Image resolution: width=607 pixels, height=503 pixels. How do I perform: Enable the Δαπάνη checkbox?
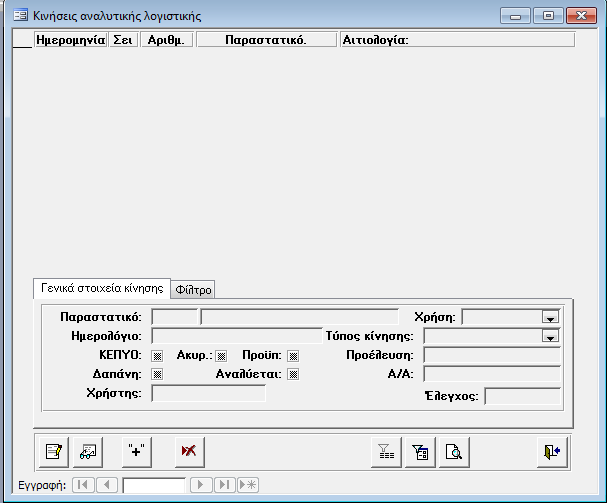pyautogui.click(x=156, y=374)
